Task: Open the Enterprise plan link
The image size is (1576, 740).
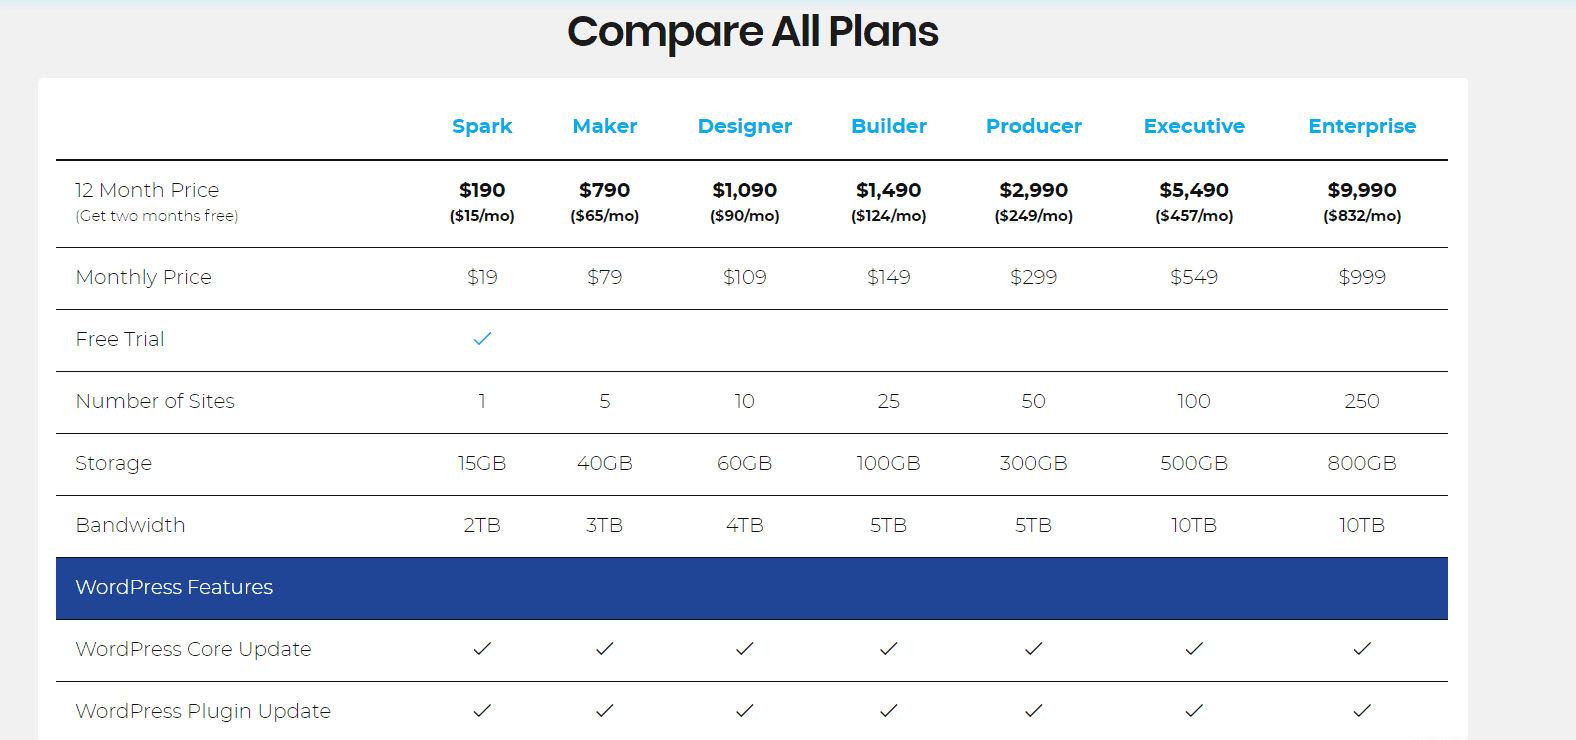Action: pos(1361,126)
